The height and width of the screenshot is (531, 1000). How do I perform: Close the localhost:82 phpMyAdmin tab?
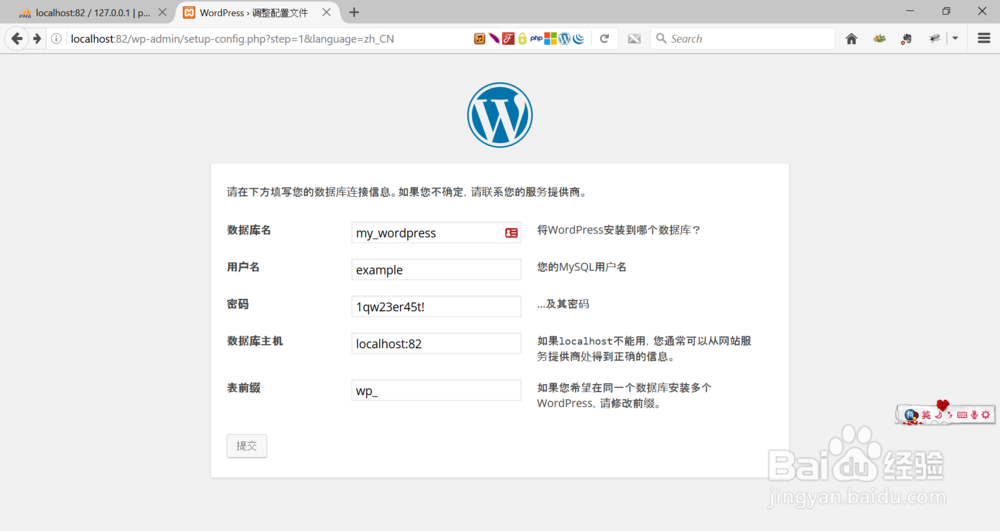(x=163, y=12)
